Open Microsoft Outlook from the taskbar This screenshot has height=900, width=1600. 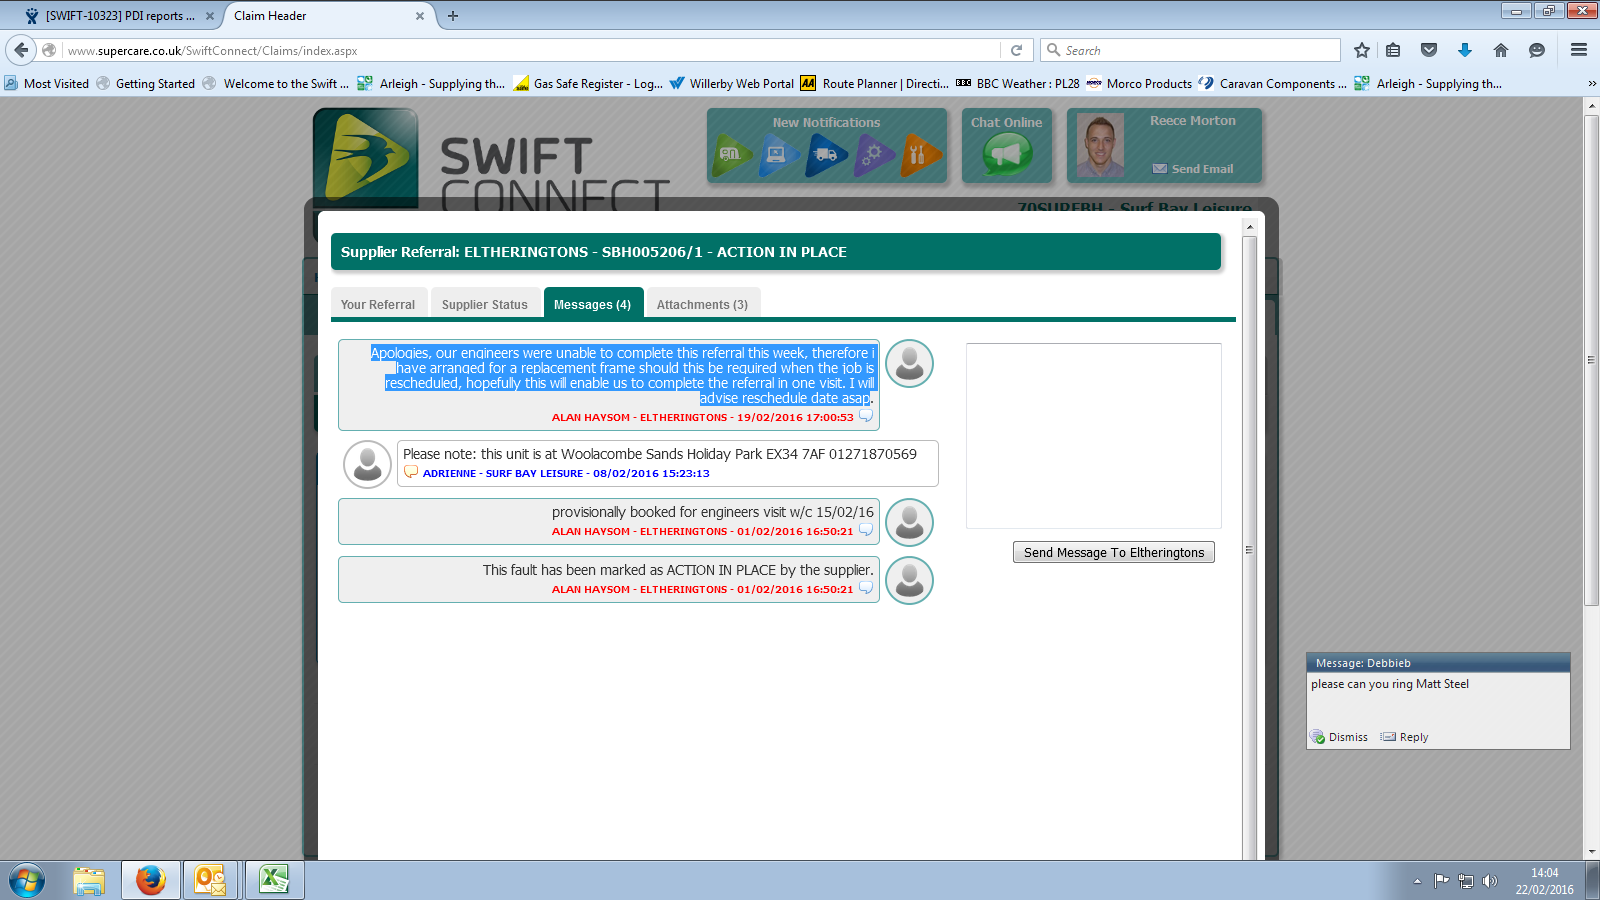pos(210,880)
